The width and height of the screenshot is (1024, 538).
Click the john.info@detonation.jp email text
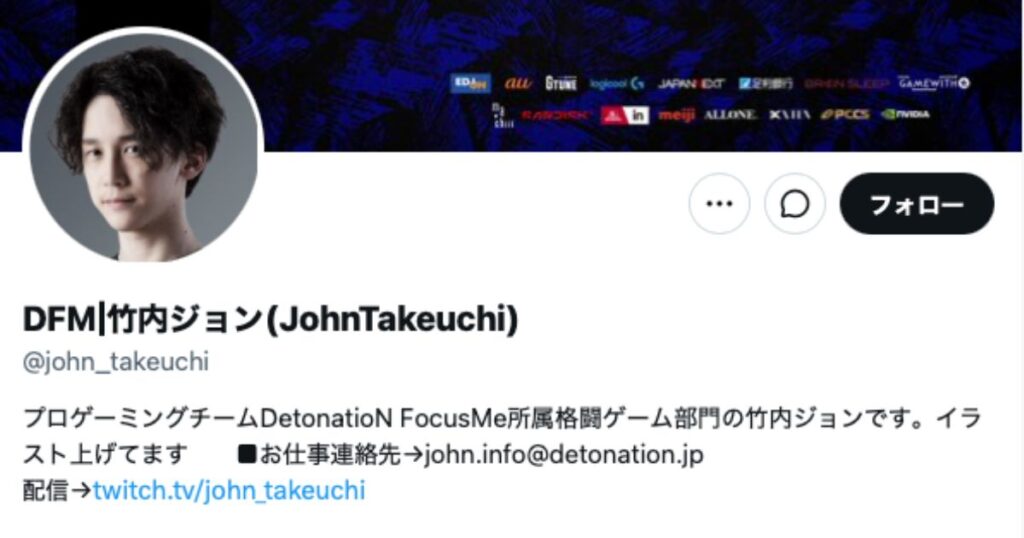click(x=564, y=454)
